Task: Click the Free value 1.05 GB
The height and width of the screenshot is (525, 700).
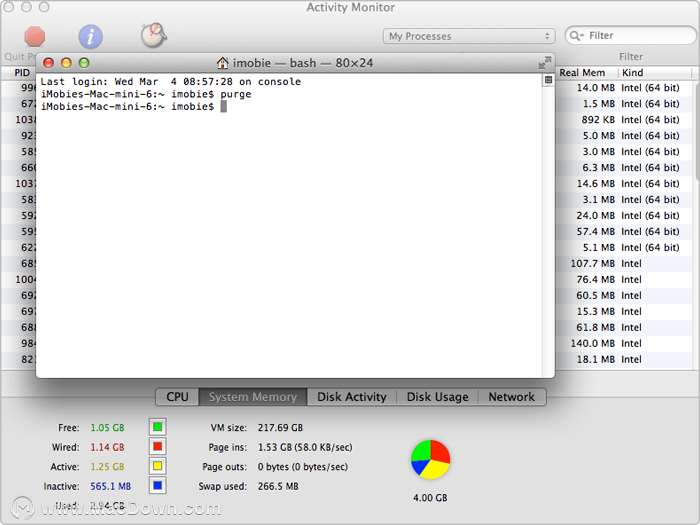Action: click(x=108, y=428)
